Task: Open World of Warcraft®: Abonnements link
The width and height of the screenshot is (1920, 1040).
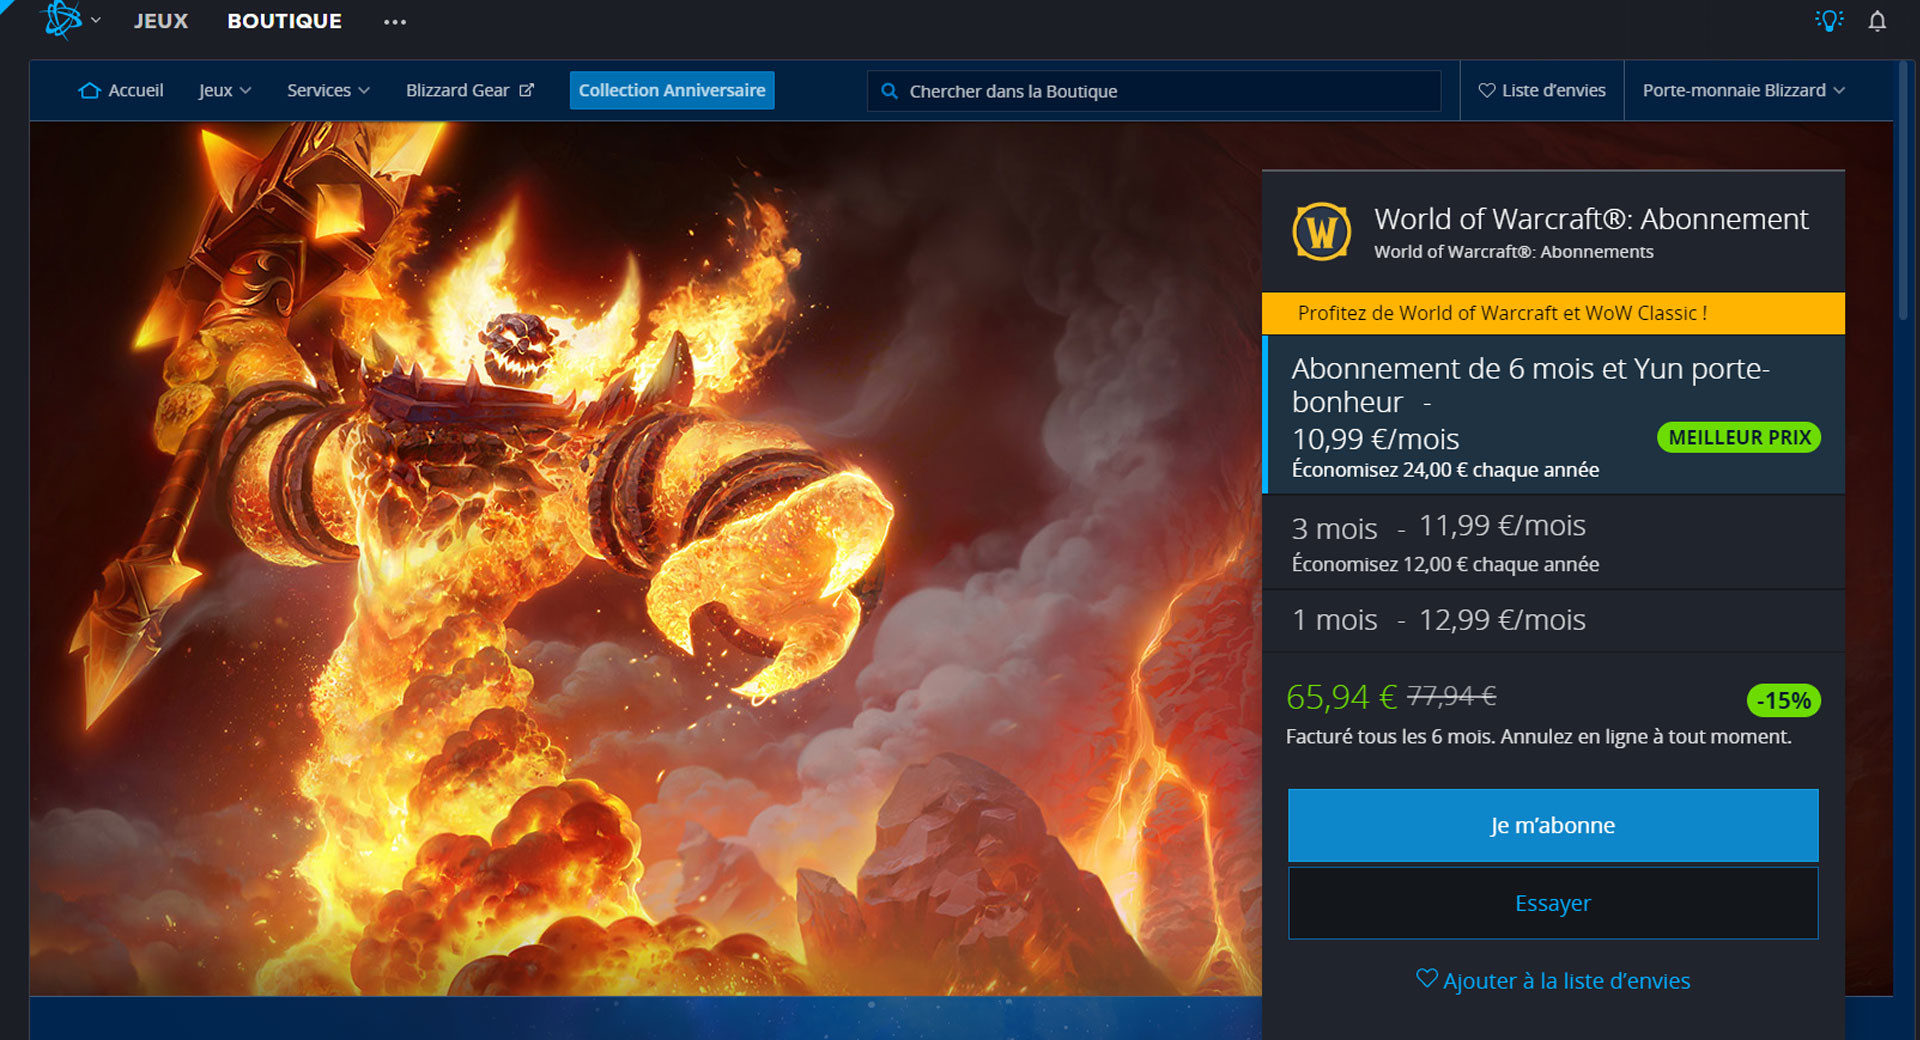Action: (1513, 252)
